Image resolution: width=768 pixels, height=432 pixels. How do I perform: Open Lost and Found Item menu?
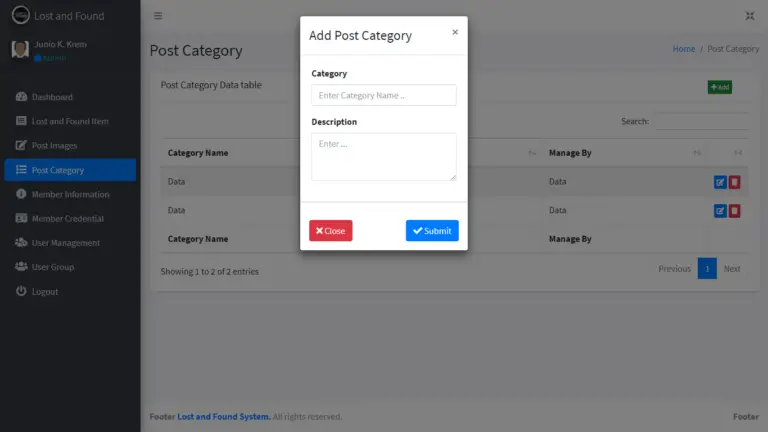point(70,121)
